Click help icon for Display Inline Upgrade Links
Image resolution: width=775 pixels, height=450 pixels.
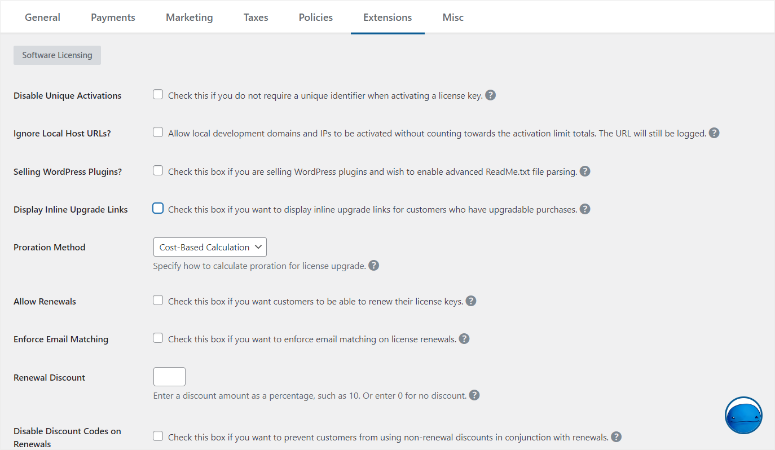click(x=584, y=209)
